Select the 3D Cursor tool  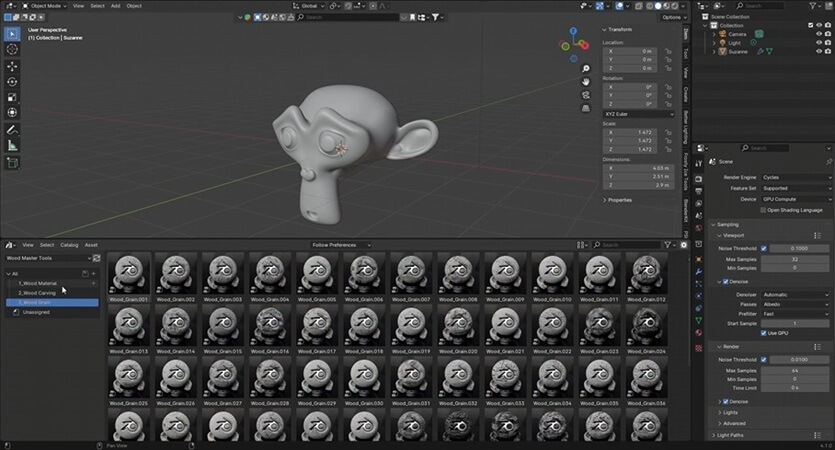12,49
